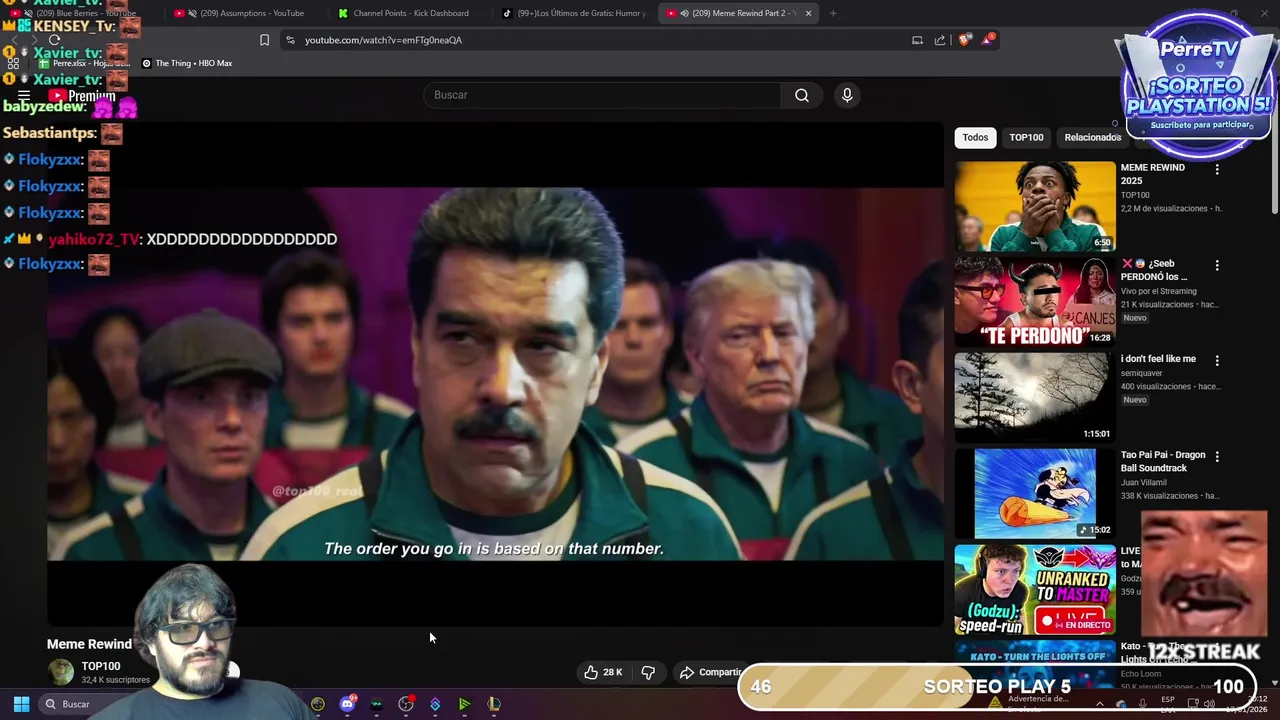Open i don't feel like me title
1280x720 pixels.
(x=1158, y=359)
